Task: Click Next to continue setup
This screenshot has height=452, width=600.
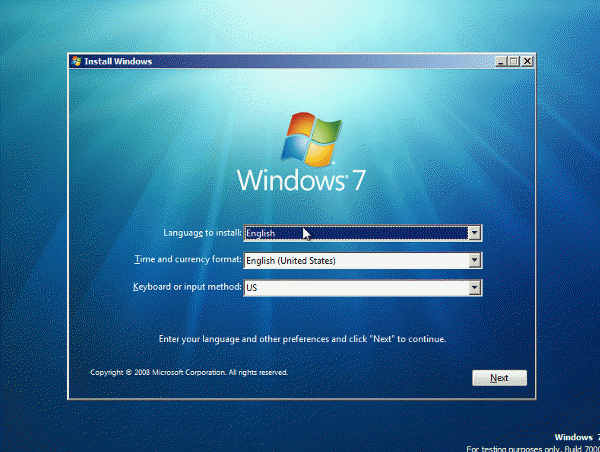Action: [499, 378]
